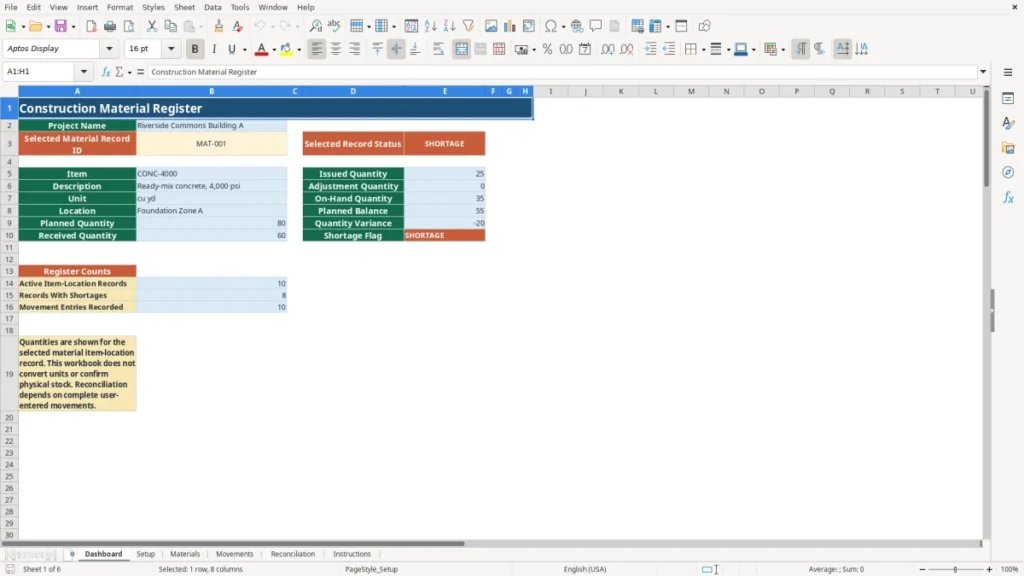Open background color palette dropdown arrow
This screenshot has width=1024, height=576.
[x=299, y=49]
